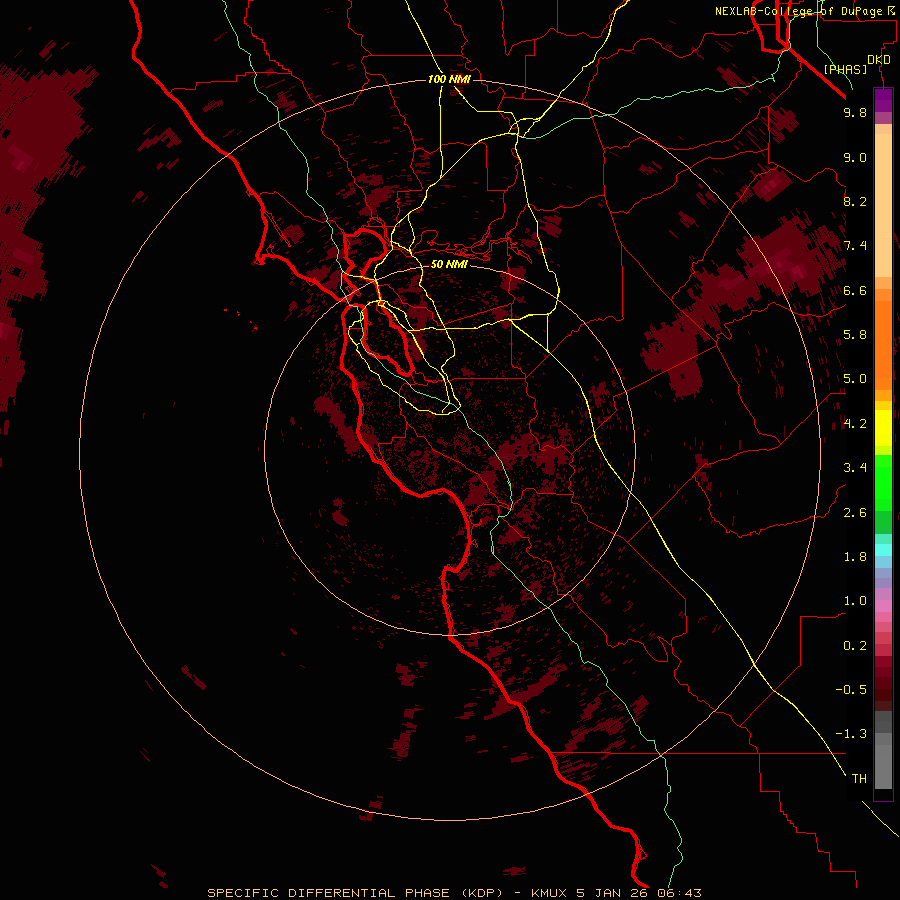Click the Specific Differential Phase (KDP) caption

pyautogui.click(x=355, y=893)
